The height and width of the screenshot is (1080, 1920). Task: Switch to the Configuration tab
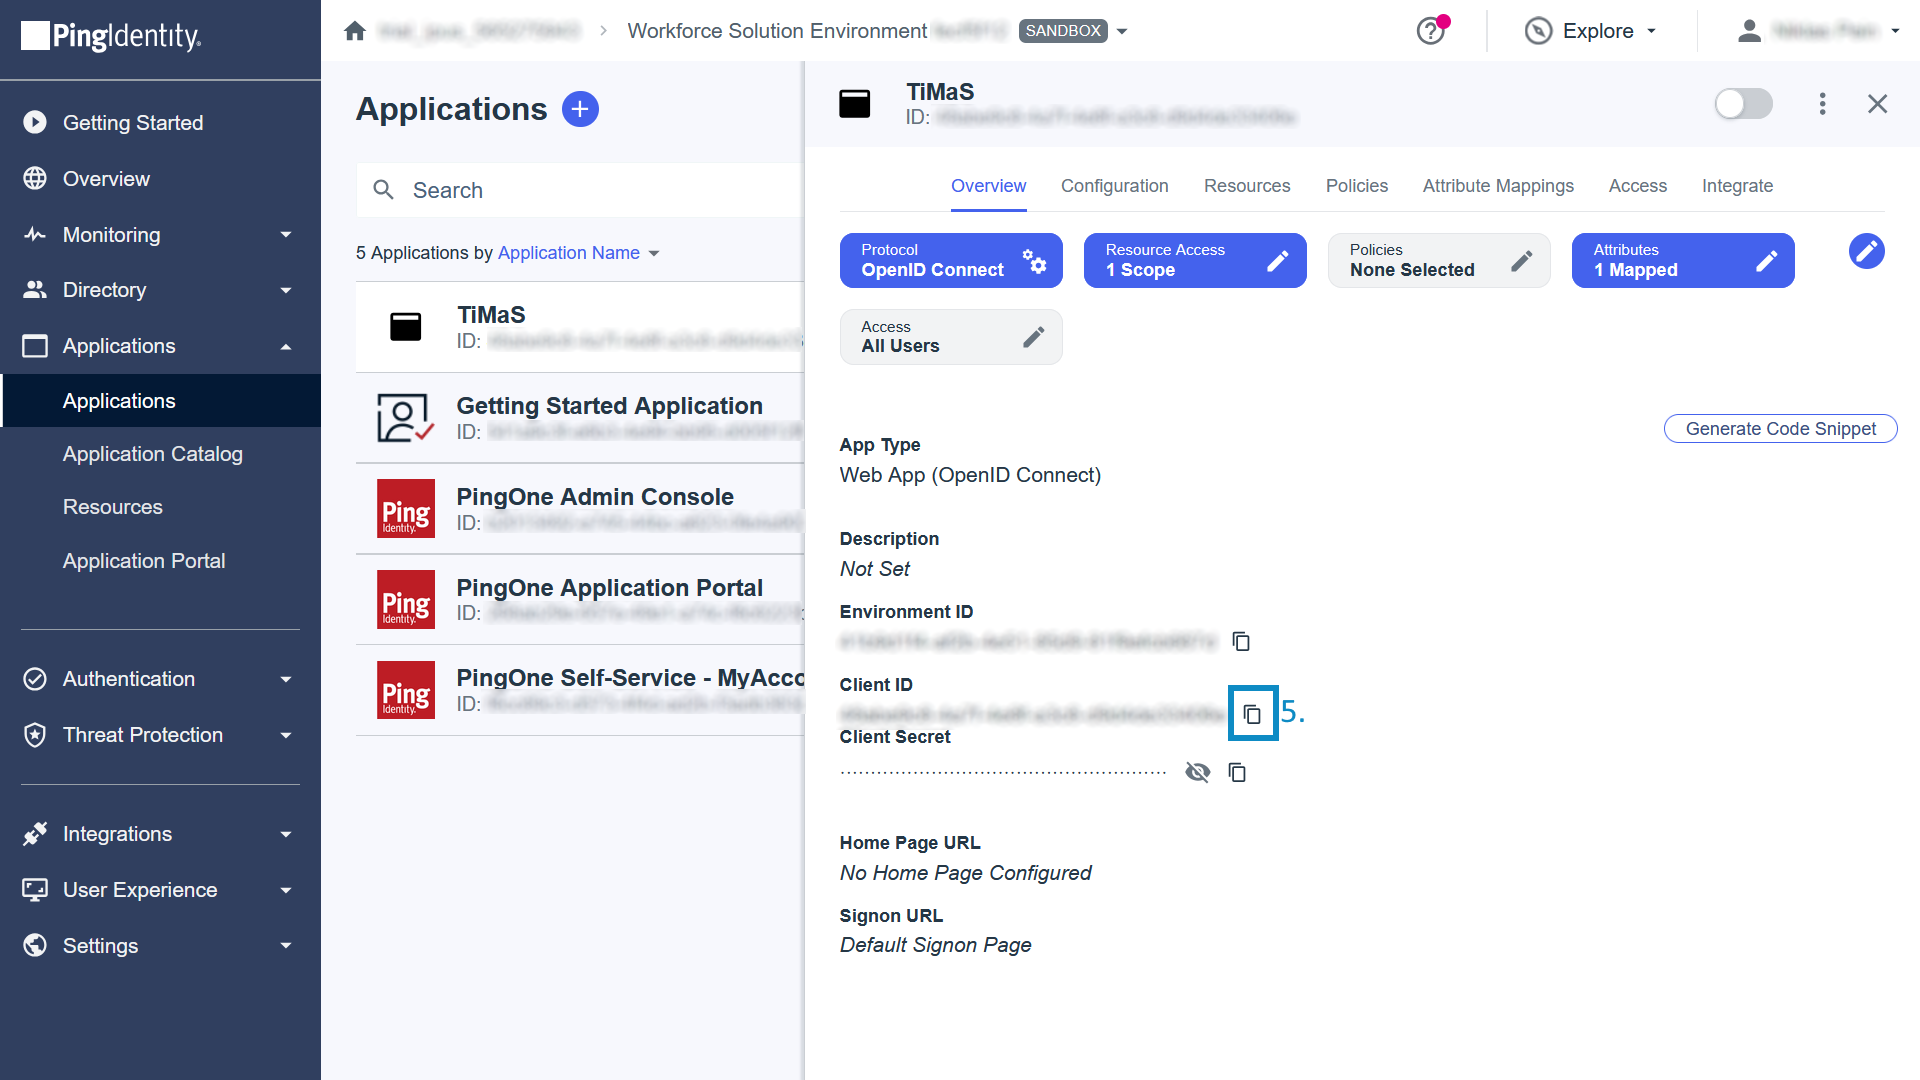[x=1114, y=186]
